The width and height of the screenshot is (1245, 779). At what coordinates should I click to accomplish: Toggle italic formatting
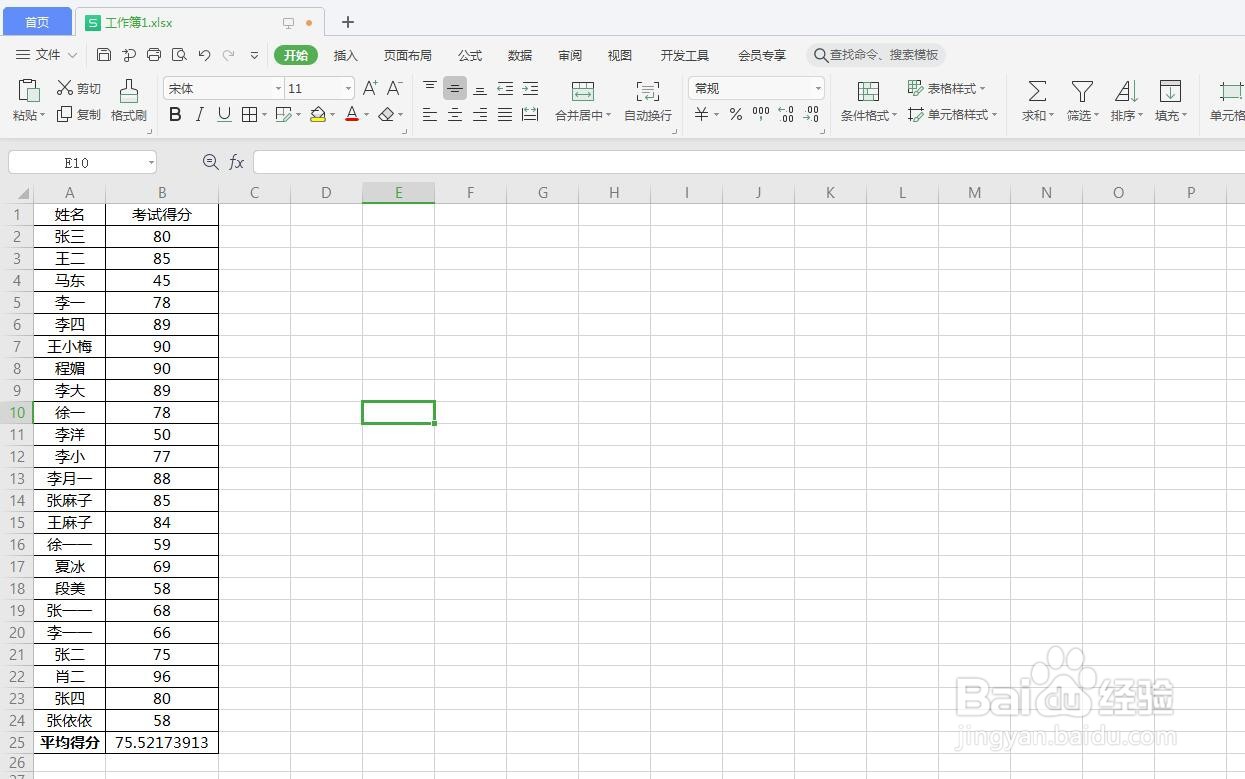tap(200, 114)
